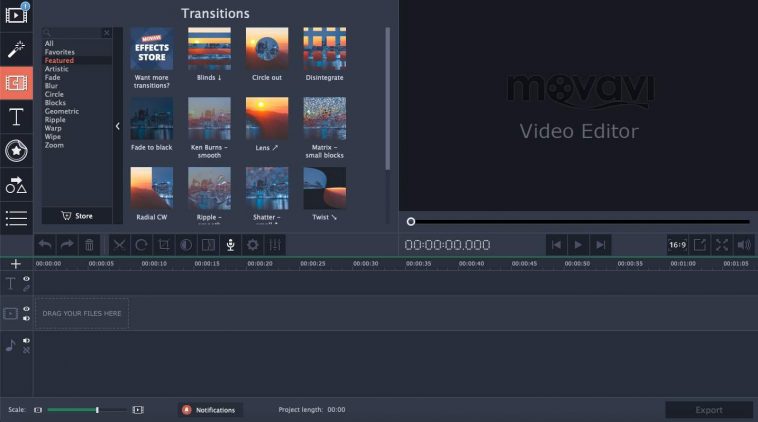Mute the audio track
The image size is (758, 422).
[27, 341]
